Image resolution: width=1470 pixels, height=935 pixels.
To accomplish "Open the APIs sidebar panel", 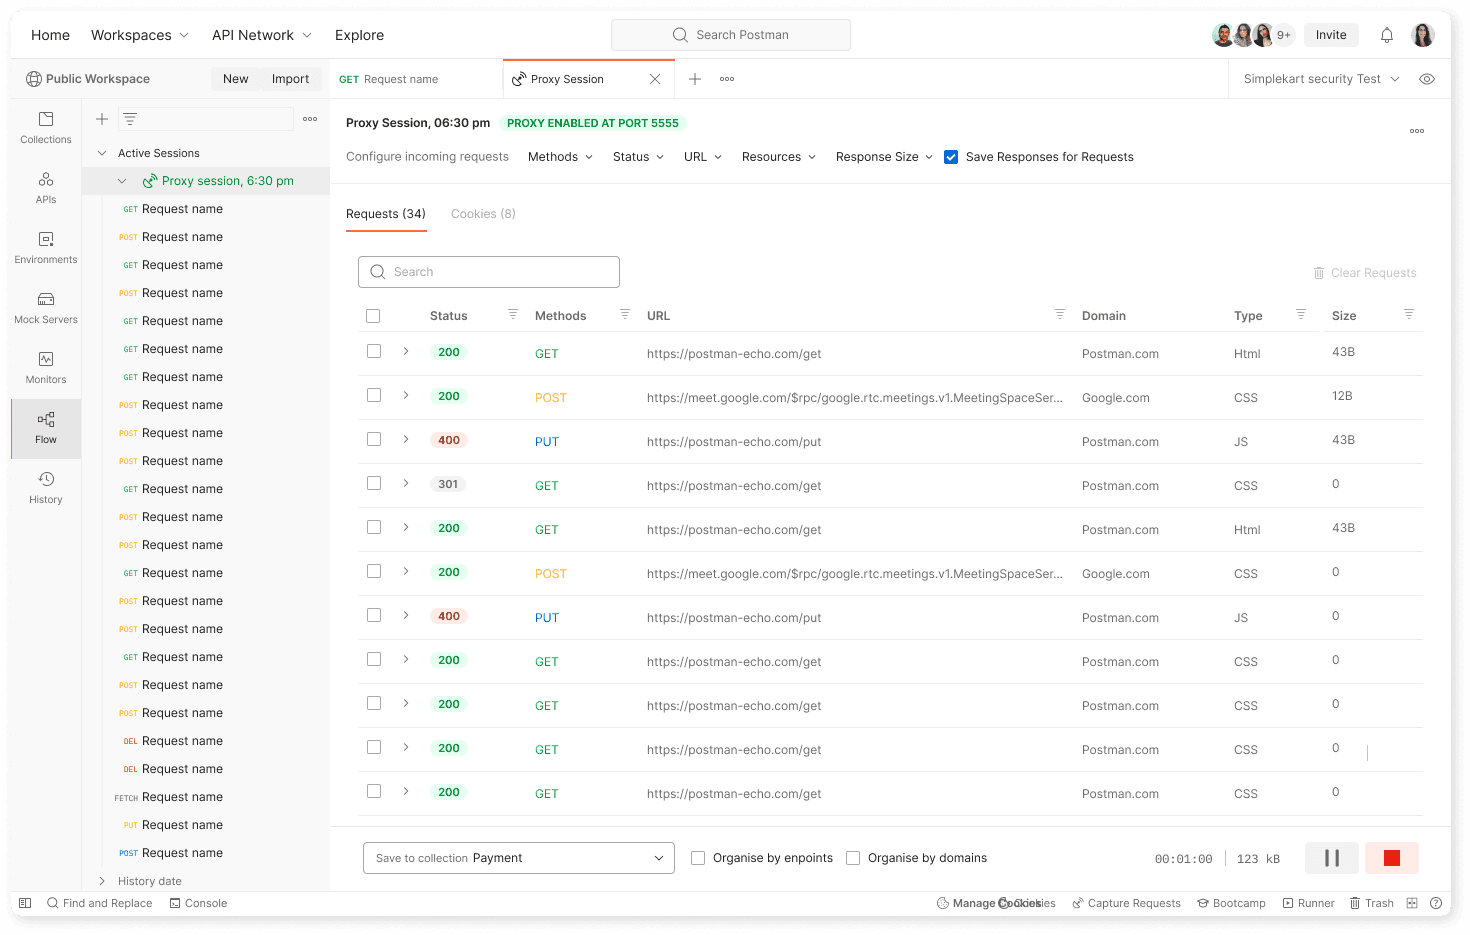I will (x=46, y=188).
